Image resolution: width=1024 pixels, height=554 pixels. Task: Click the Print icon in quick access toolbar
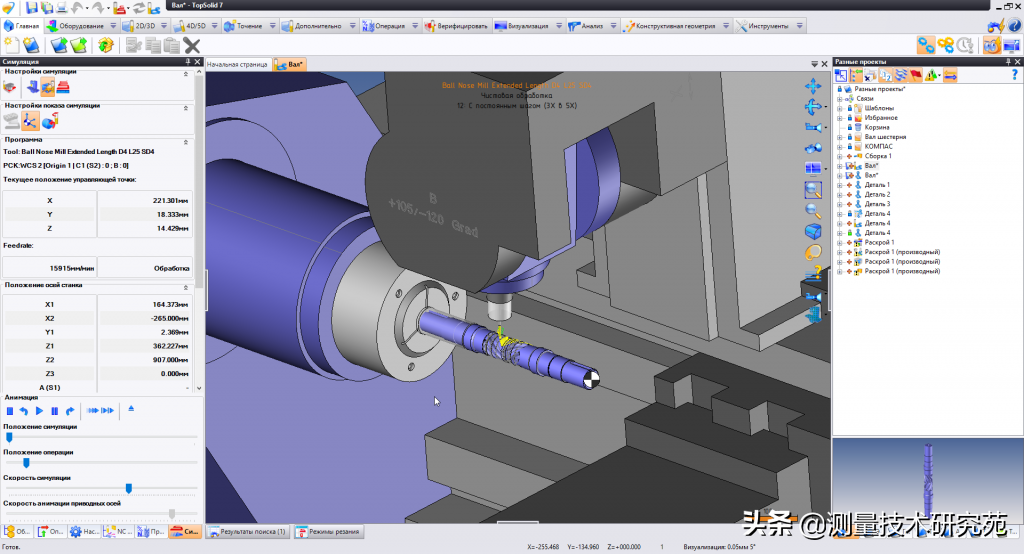62,8
